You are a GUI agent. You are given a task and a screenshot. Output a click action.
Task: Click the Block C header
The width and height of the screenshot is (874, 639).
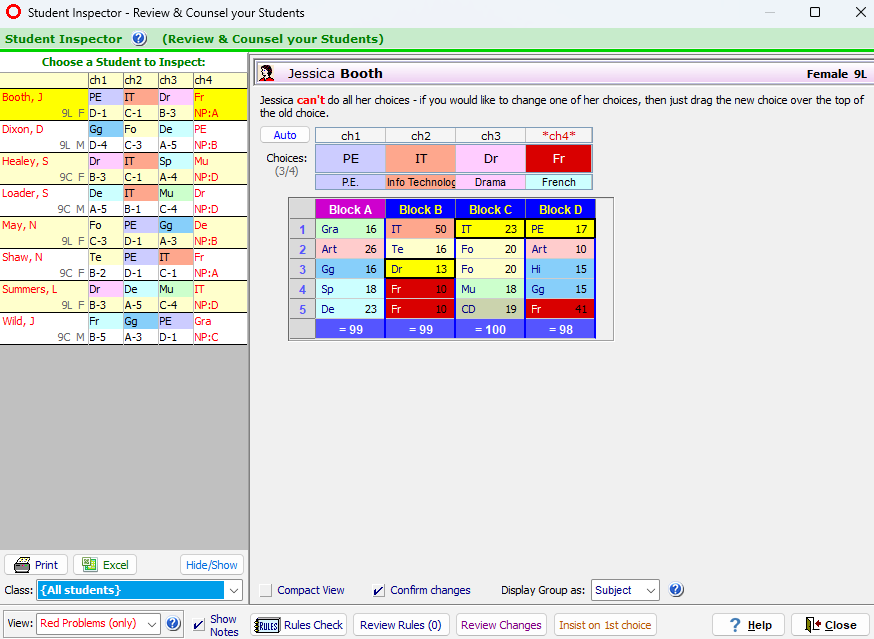[491, 210]
